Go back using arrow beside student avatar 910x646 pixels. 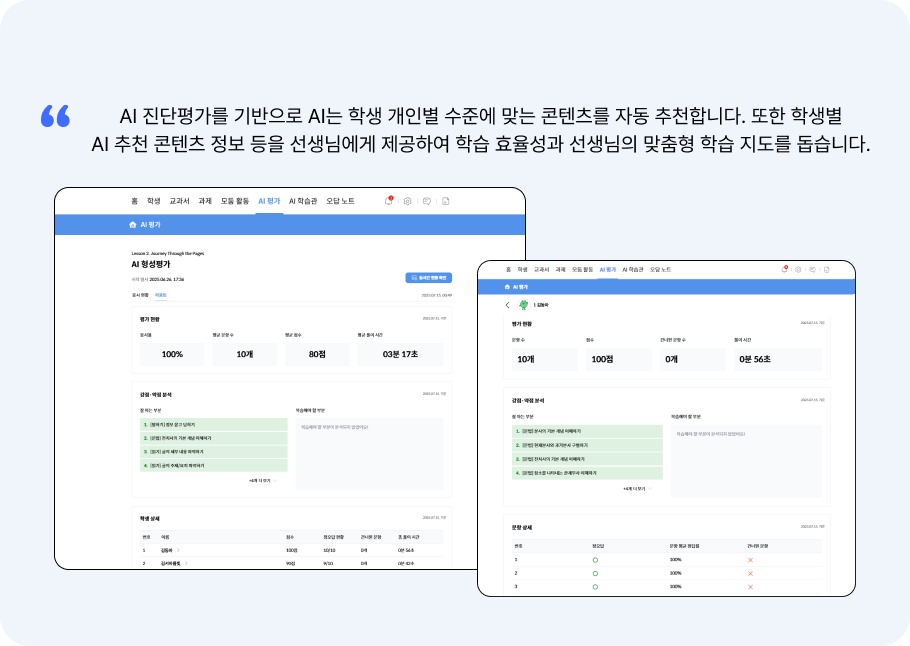point(508,305)
